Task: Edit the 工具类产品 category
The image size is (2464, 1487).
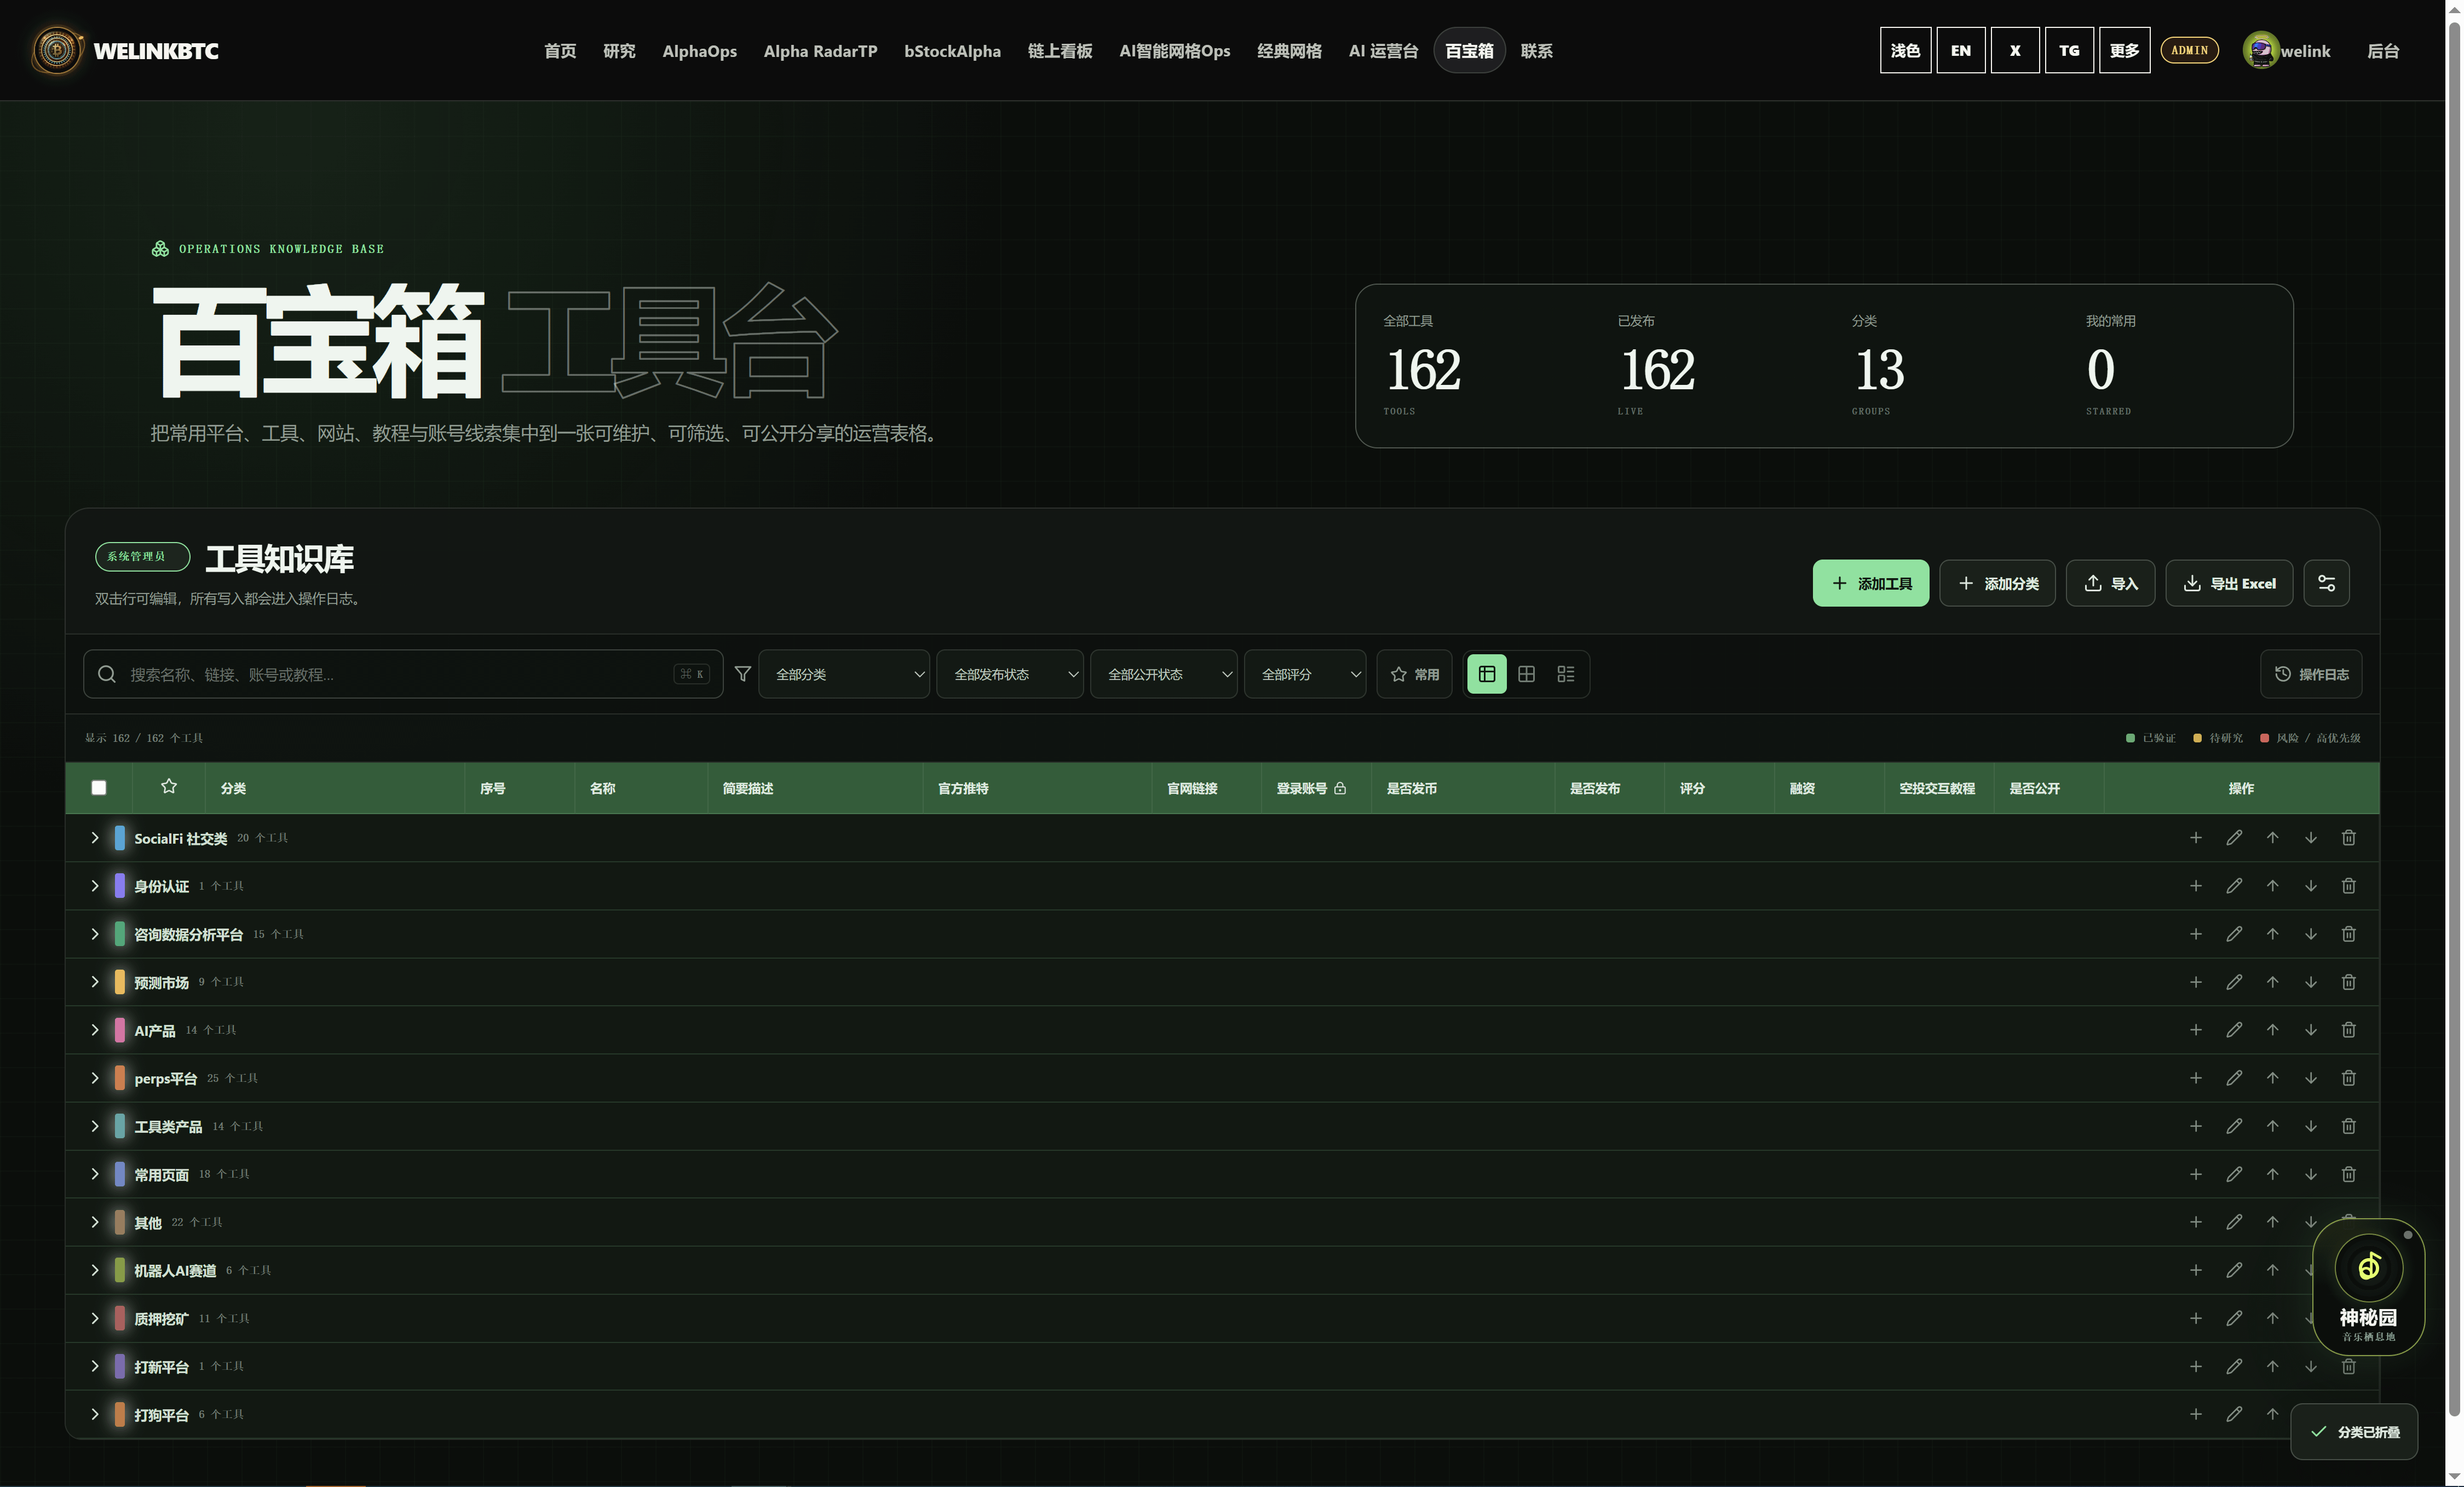Action: tap(2234, 1126)
